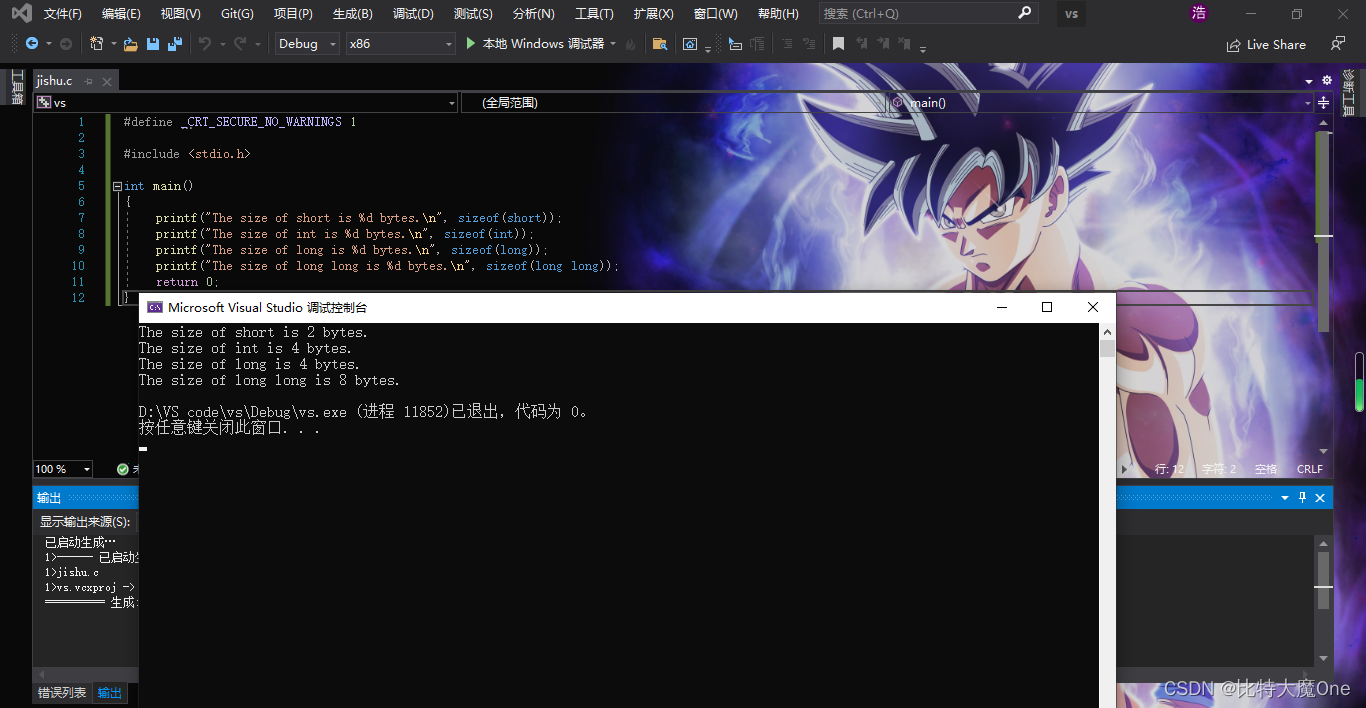Open the feedback person icon at top right
The image size is (1366, 708).
(1337, 44)
